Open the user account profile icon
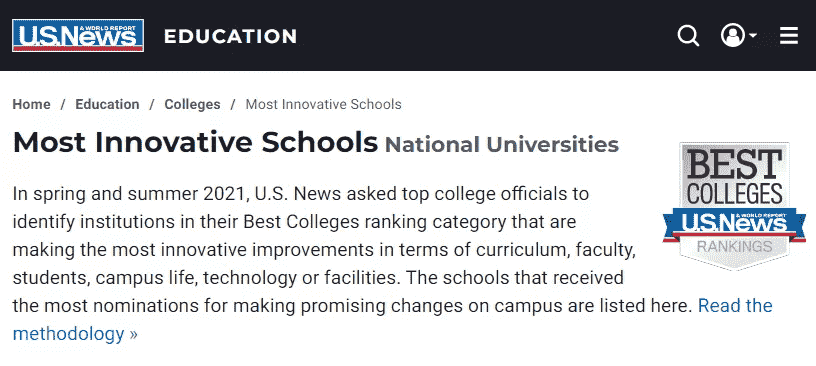This screenshot has width=816, height=366. point(733,35)
